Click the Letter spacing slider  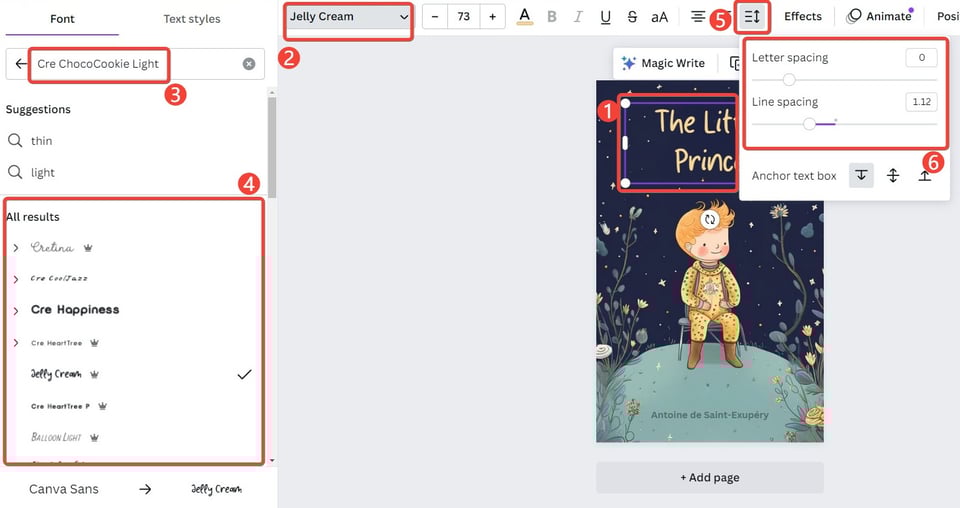point(844,80)
